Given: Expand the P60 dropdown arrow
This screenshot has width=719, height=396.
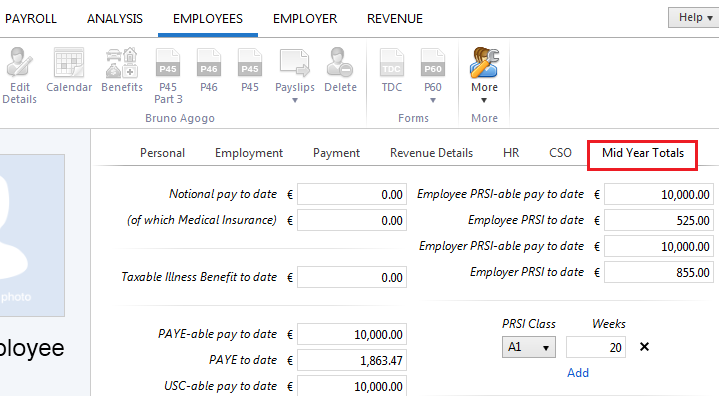Looking at the screenshot, I should click(433, 100).
